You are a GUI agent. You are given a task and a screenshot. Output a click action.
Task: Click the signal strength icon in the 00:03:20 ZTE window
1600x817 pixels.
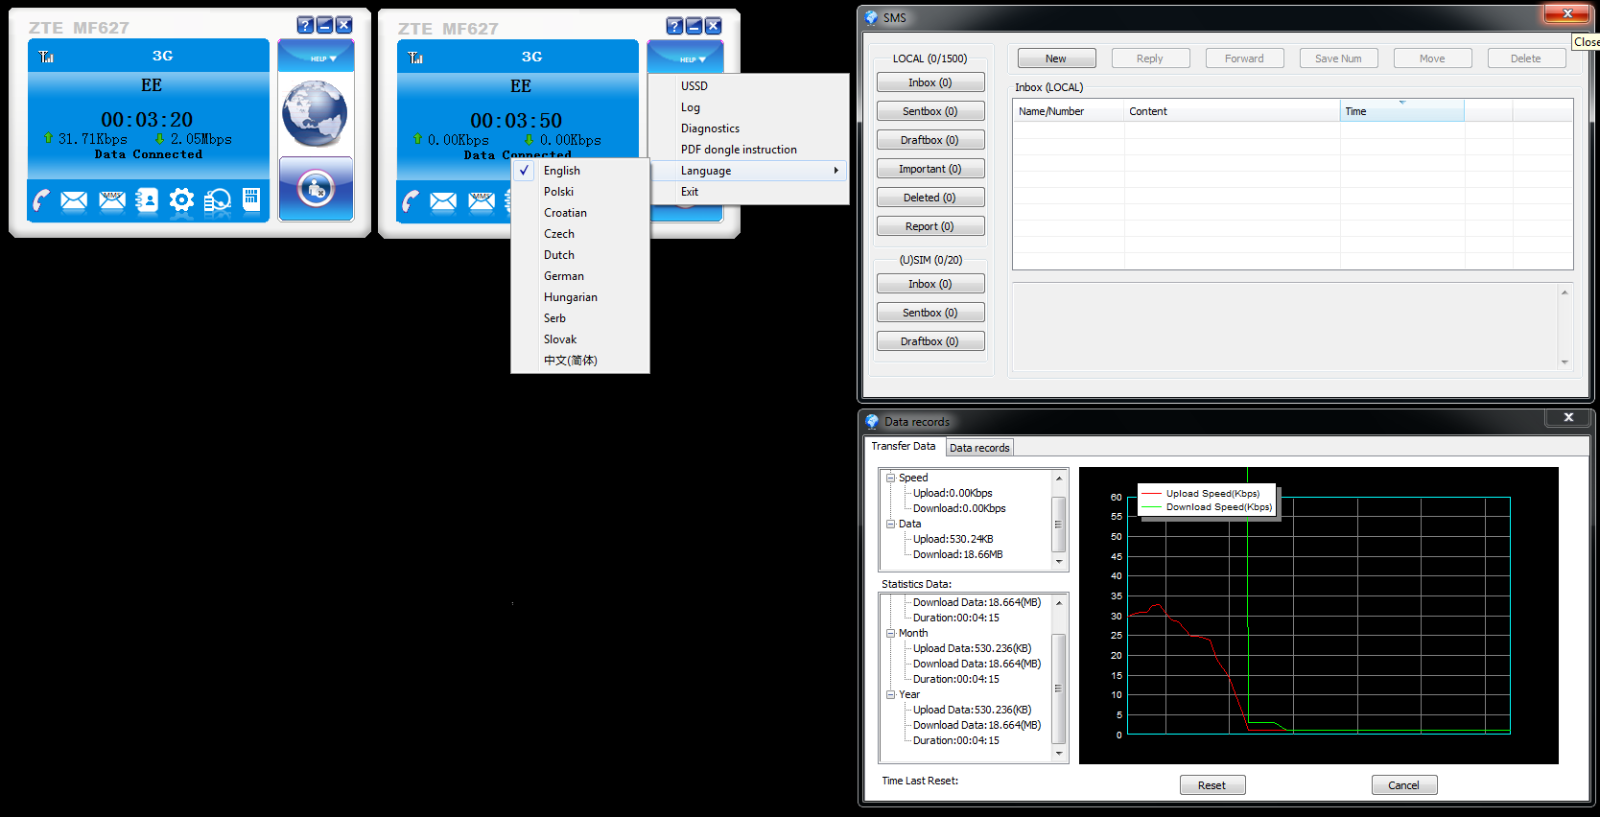click(x=46, y=57)
